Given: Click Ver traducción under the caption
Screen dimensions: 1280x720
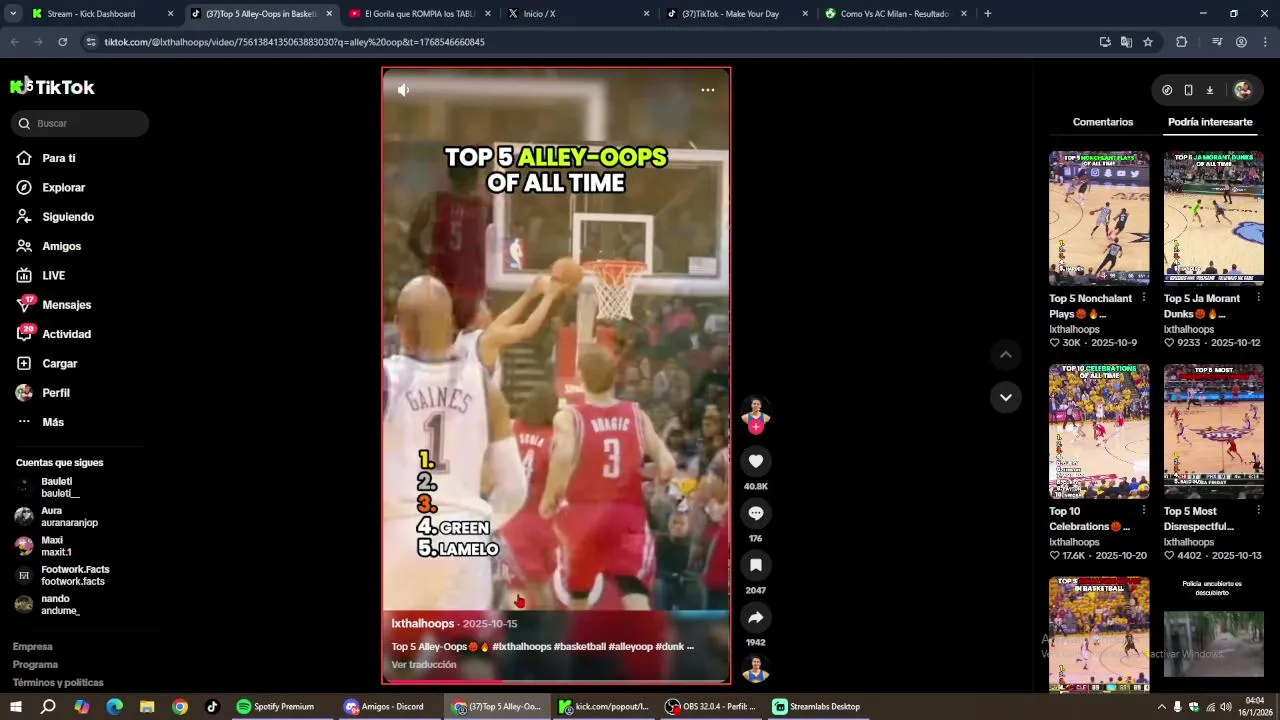Looking at the screenshot, I should coord(424,665).
